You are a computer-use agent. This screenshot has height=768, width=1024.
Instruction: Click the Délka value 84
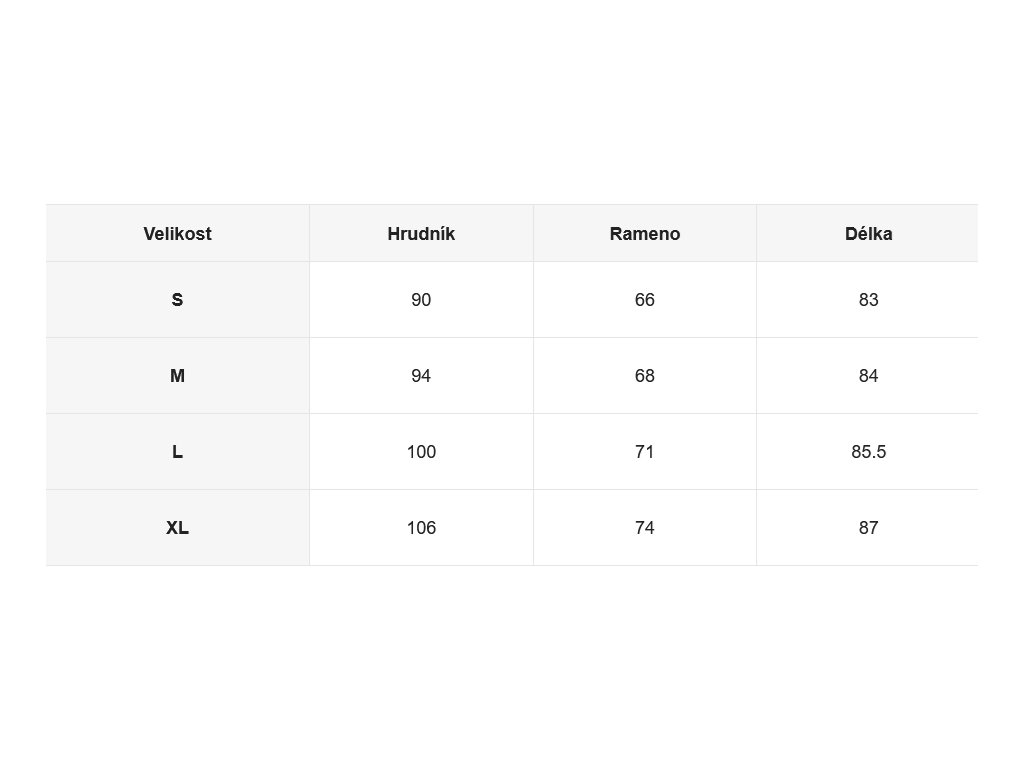click(869, 376)
